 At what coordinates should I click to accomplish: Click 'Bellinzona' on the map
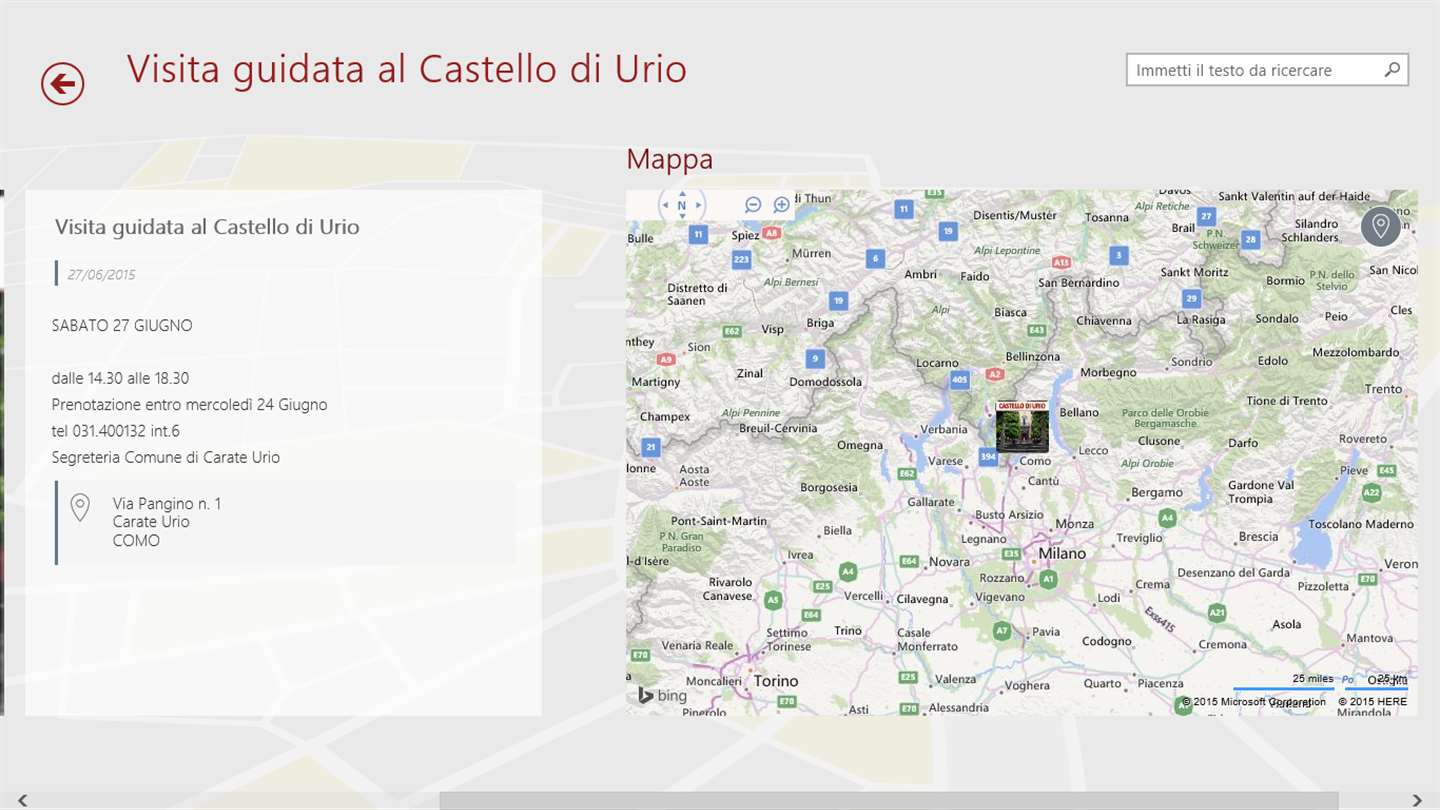pos(1032,357)
